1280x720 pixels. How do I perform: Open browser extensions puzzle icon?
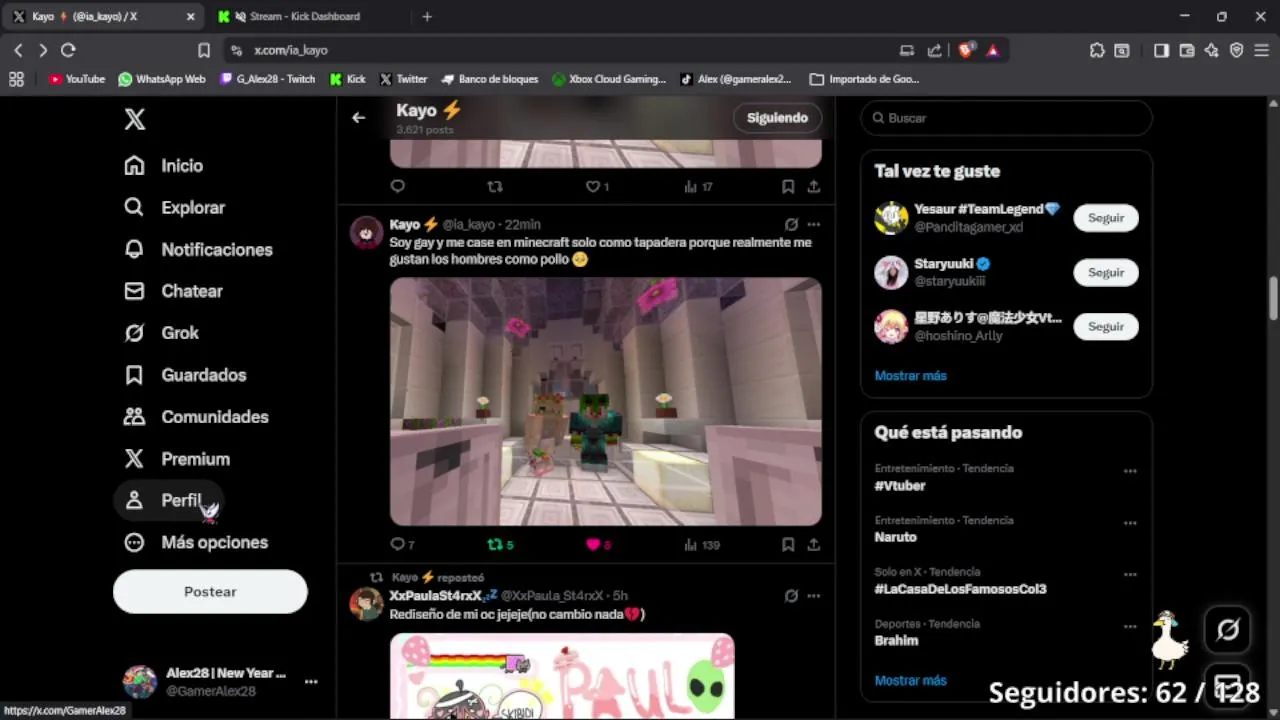1097,50
